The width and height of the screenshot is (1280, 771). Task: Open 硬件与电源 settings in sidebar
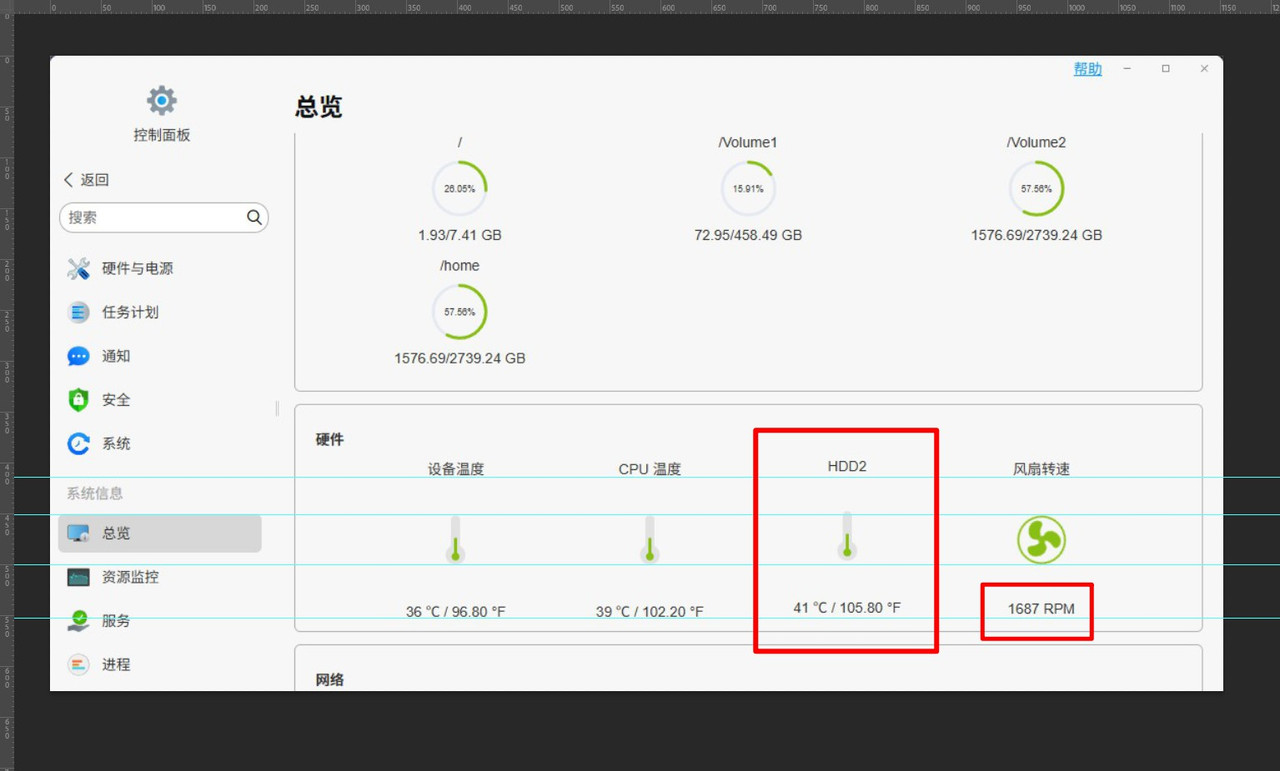coord(160,268)
